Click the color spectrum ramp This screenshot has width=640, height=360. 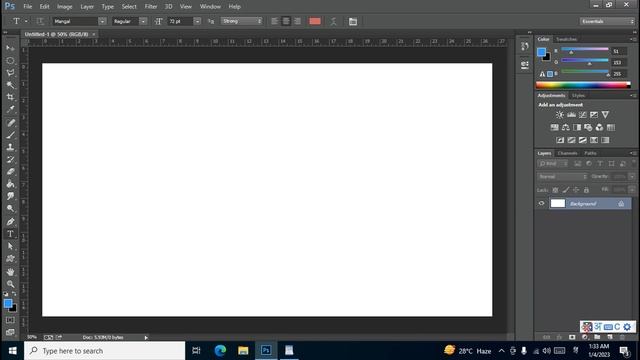pos(583,85)
